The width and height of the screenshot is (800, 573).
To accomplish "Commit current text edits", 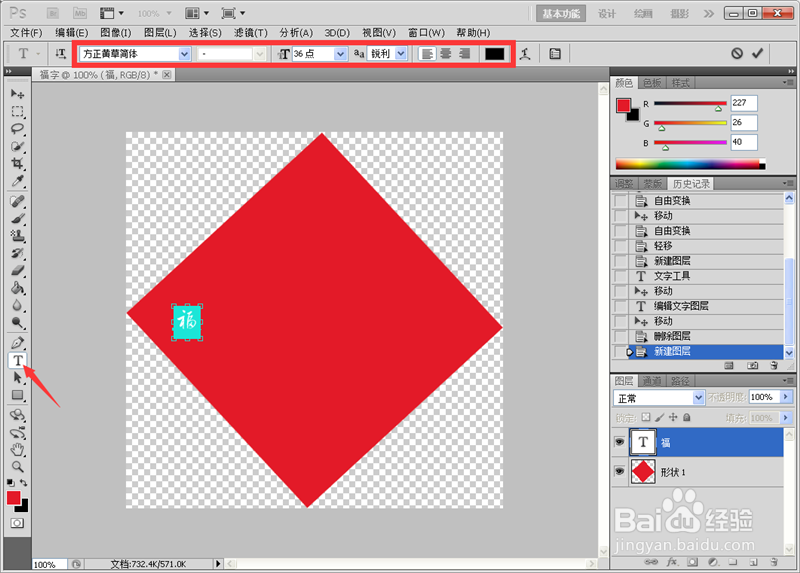I will (758, 53).
